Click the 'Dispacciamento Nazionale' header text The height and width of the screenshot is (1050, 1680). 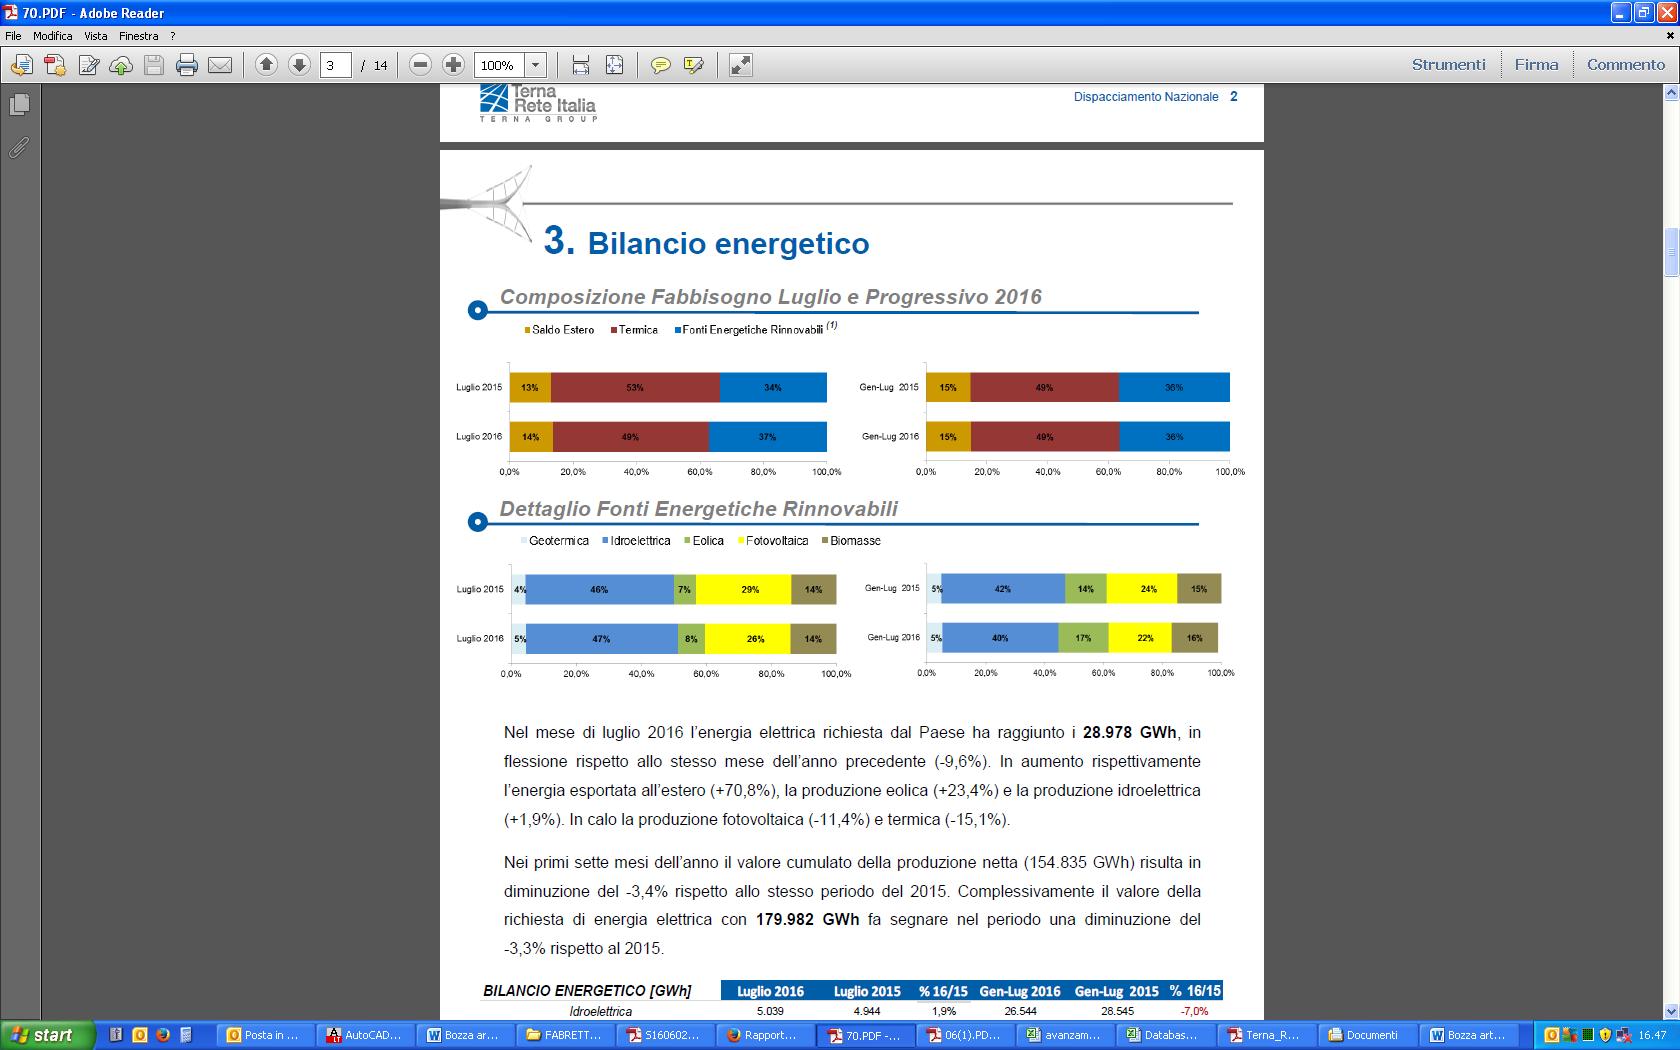click(x=1146, y=97)
